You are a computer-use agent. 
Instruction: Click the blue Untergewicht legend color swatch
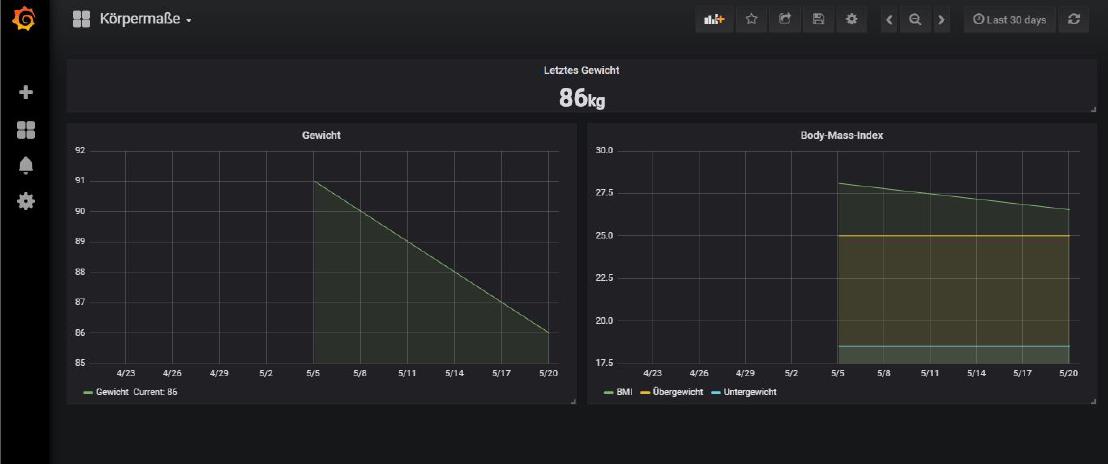coord(714,392)
